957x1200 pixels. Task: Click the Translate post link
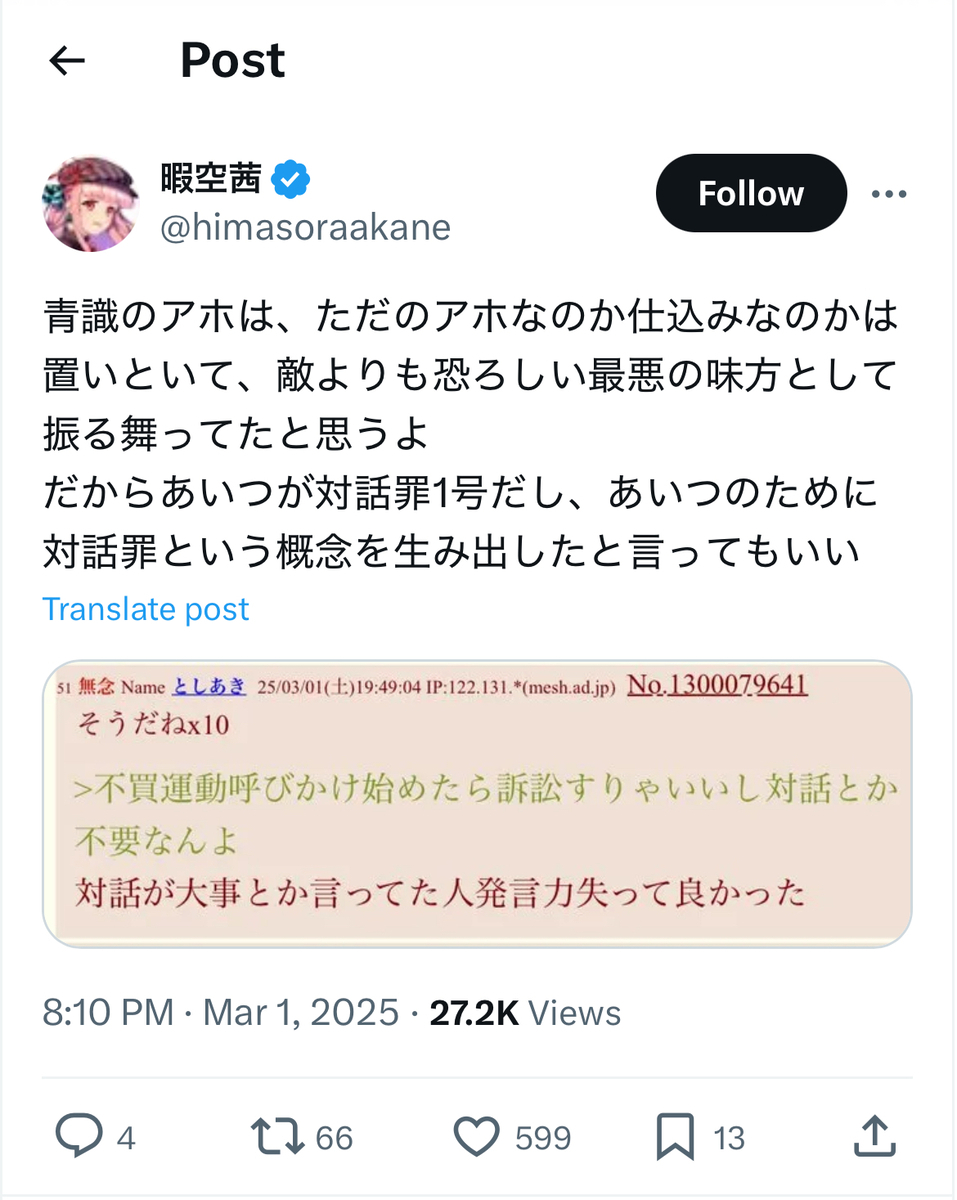click(146, 609)
